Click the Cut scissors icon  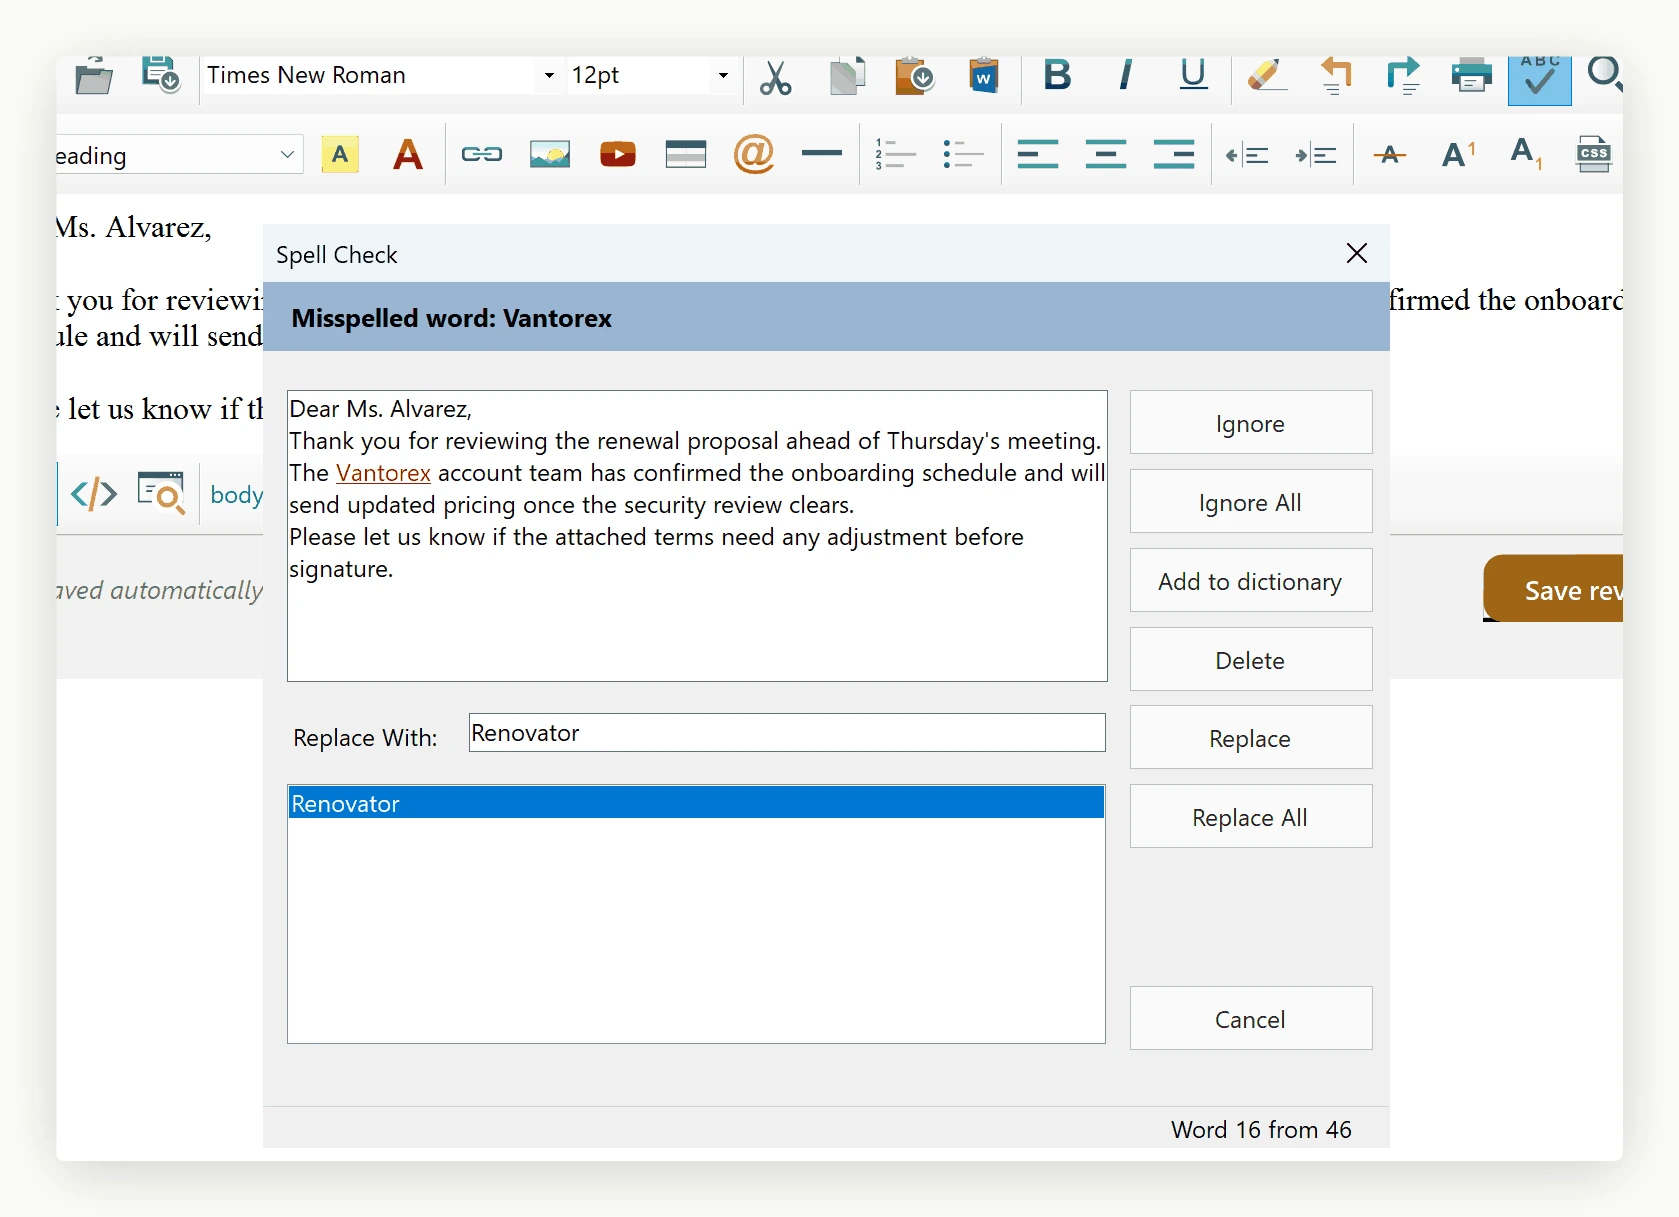[775, 77]
